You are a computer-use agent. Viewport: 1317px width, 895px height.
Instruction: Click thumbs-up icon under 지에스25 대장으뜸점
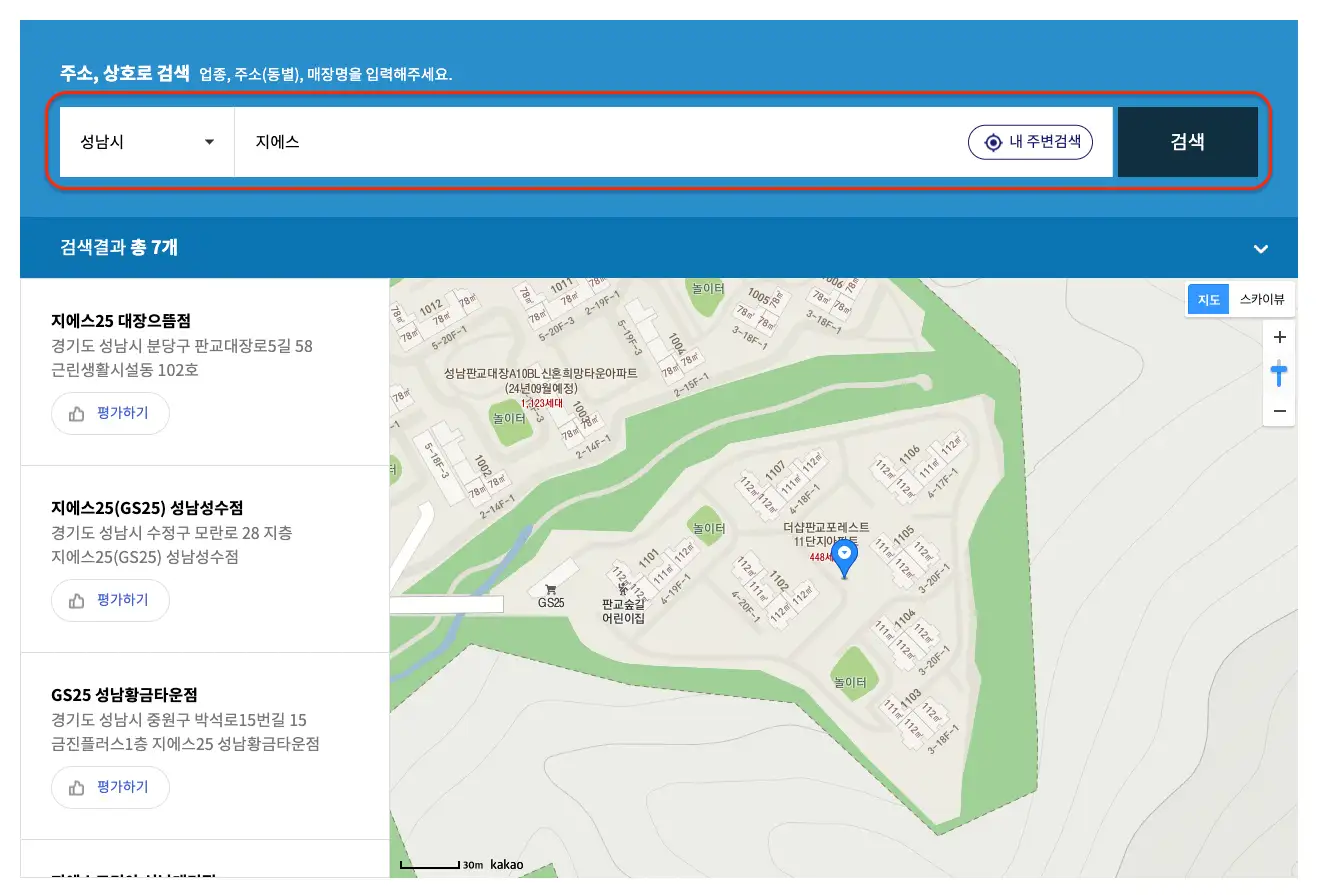76,414
